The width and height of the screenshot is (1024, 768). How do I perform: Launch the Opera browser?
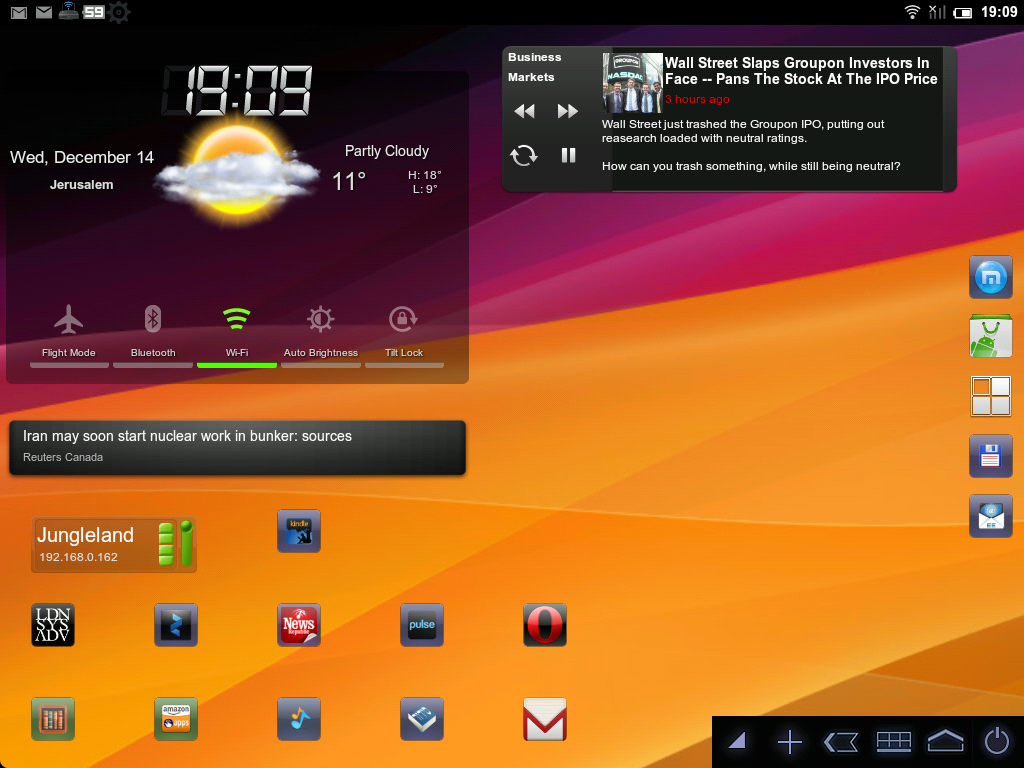click(x=545, y=625)
